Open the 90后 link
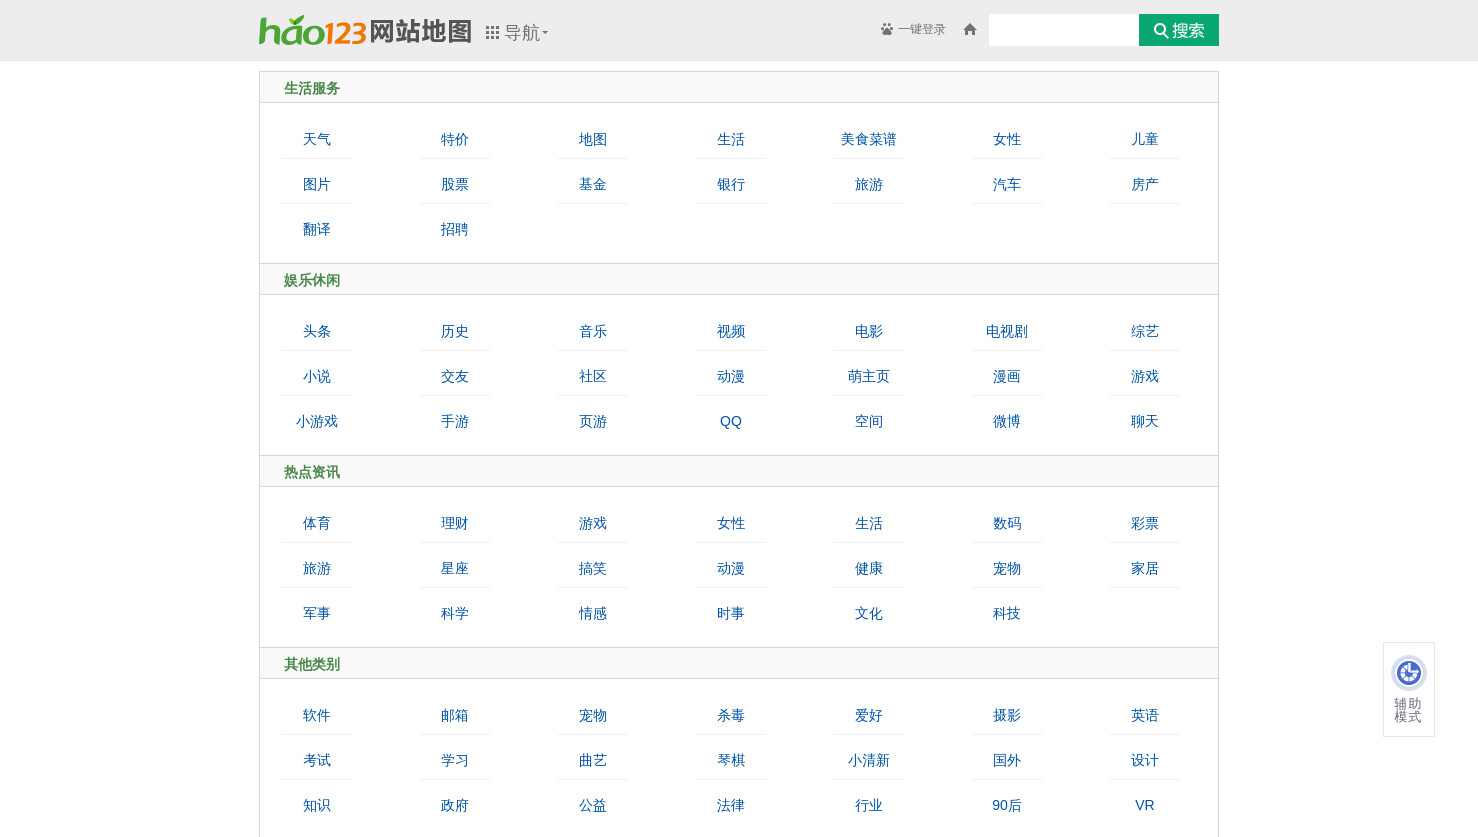This screenshot has height=837, width=1478. tap(1007, 805)
